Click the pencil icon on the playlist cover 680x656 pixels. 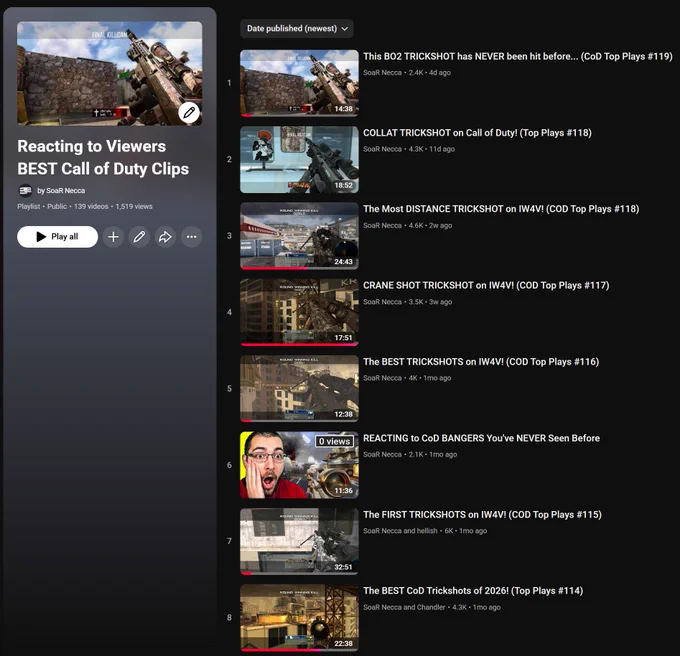189,113
